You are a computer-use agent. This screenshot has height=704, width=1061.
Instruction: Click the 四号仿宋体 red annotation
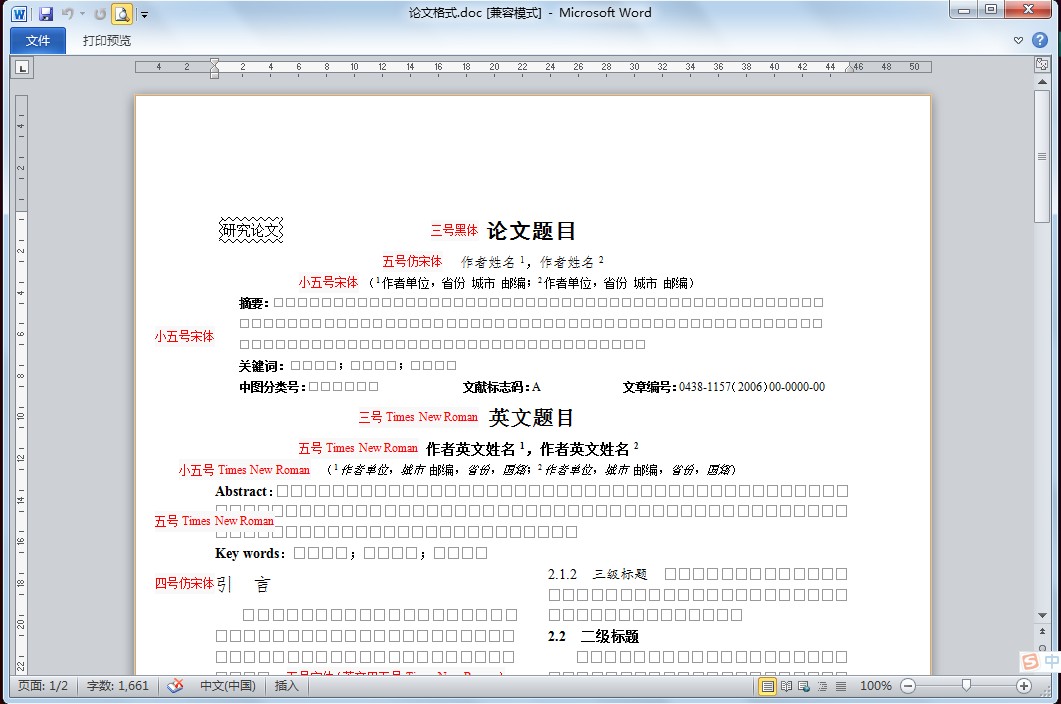click(x=184, y=584)
